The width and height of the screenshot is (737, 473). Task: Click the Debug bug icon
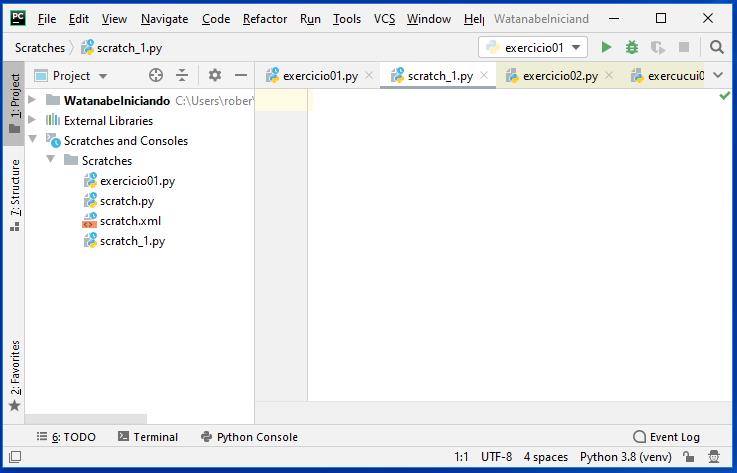point(632,47)
